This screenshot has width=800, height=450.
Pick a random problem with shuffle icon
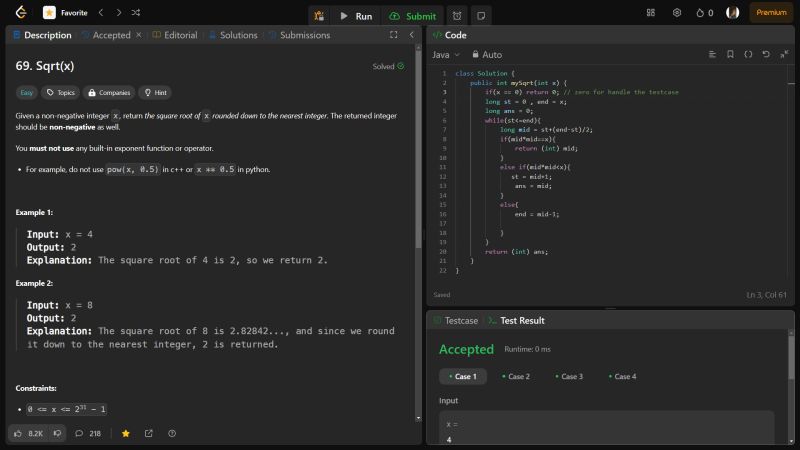(x=136, y=13)
